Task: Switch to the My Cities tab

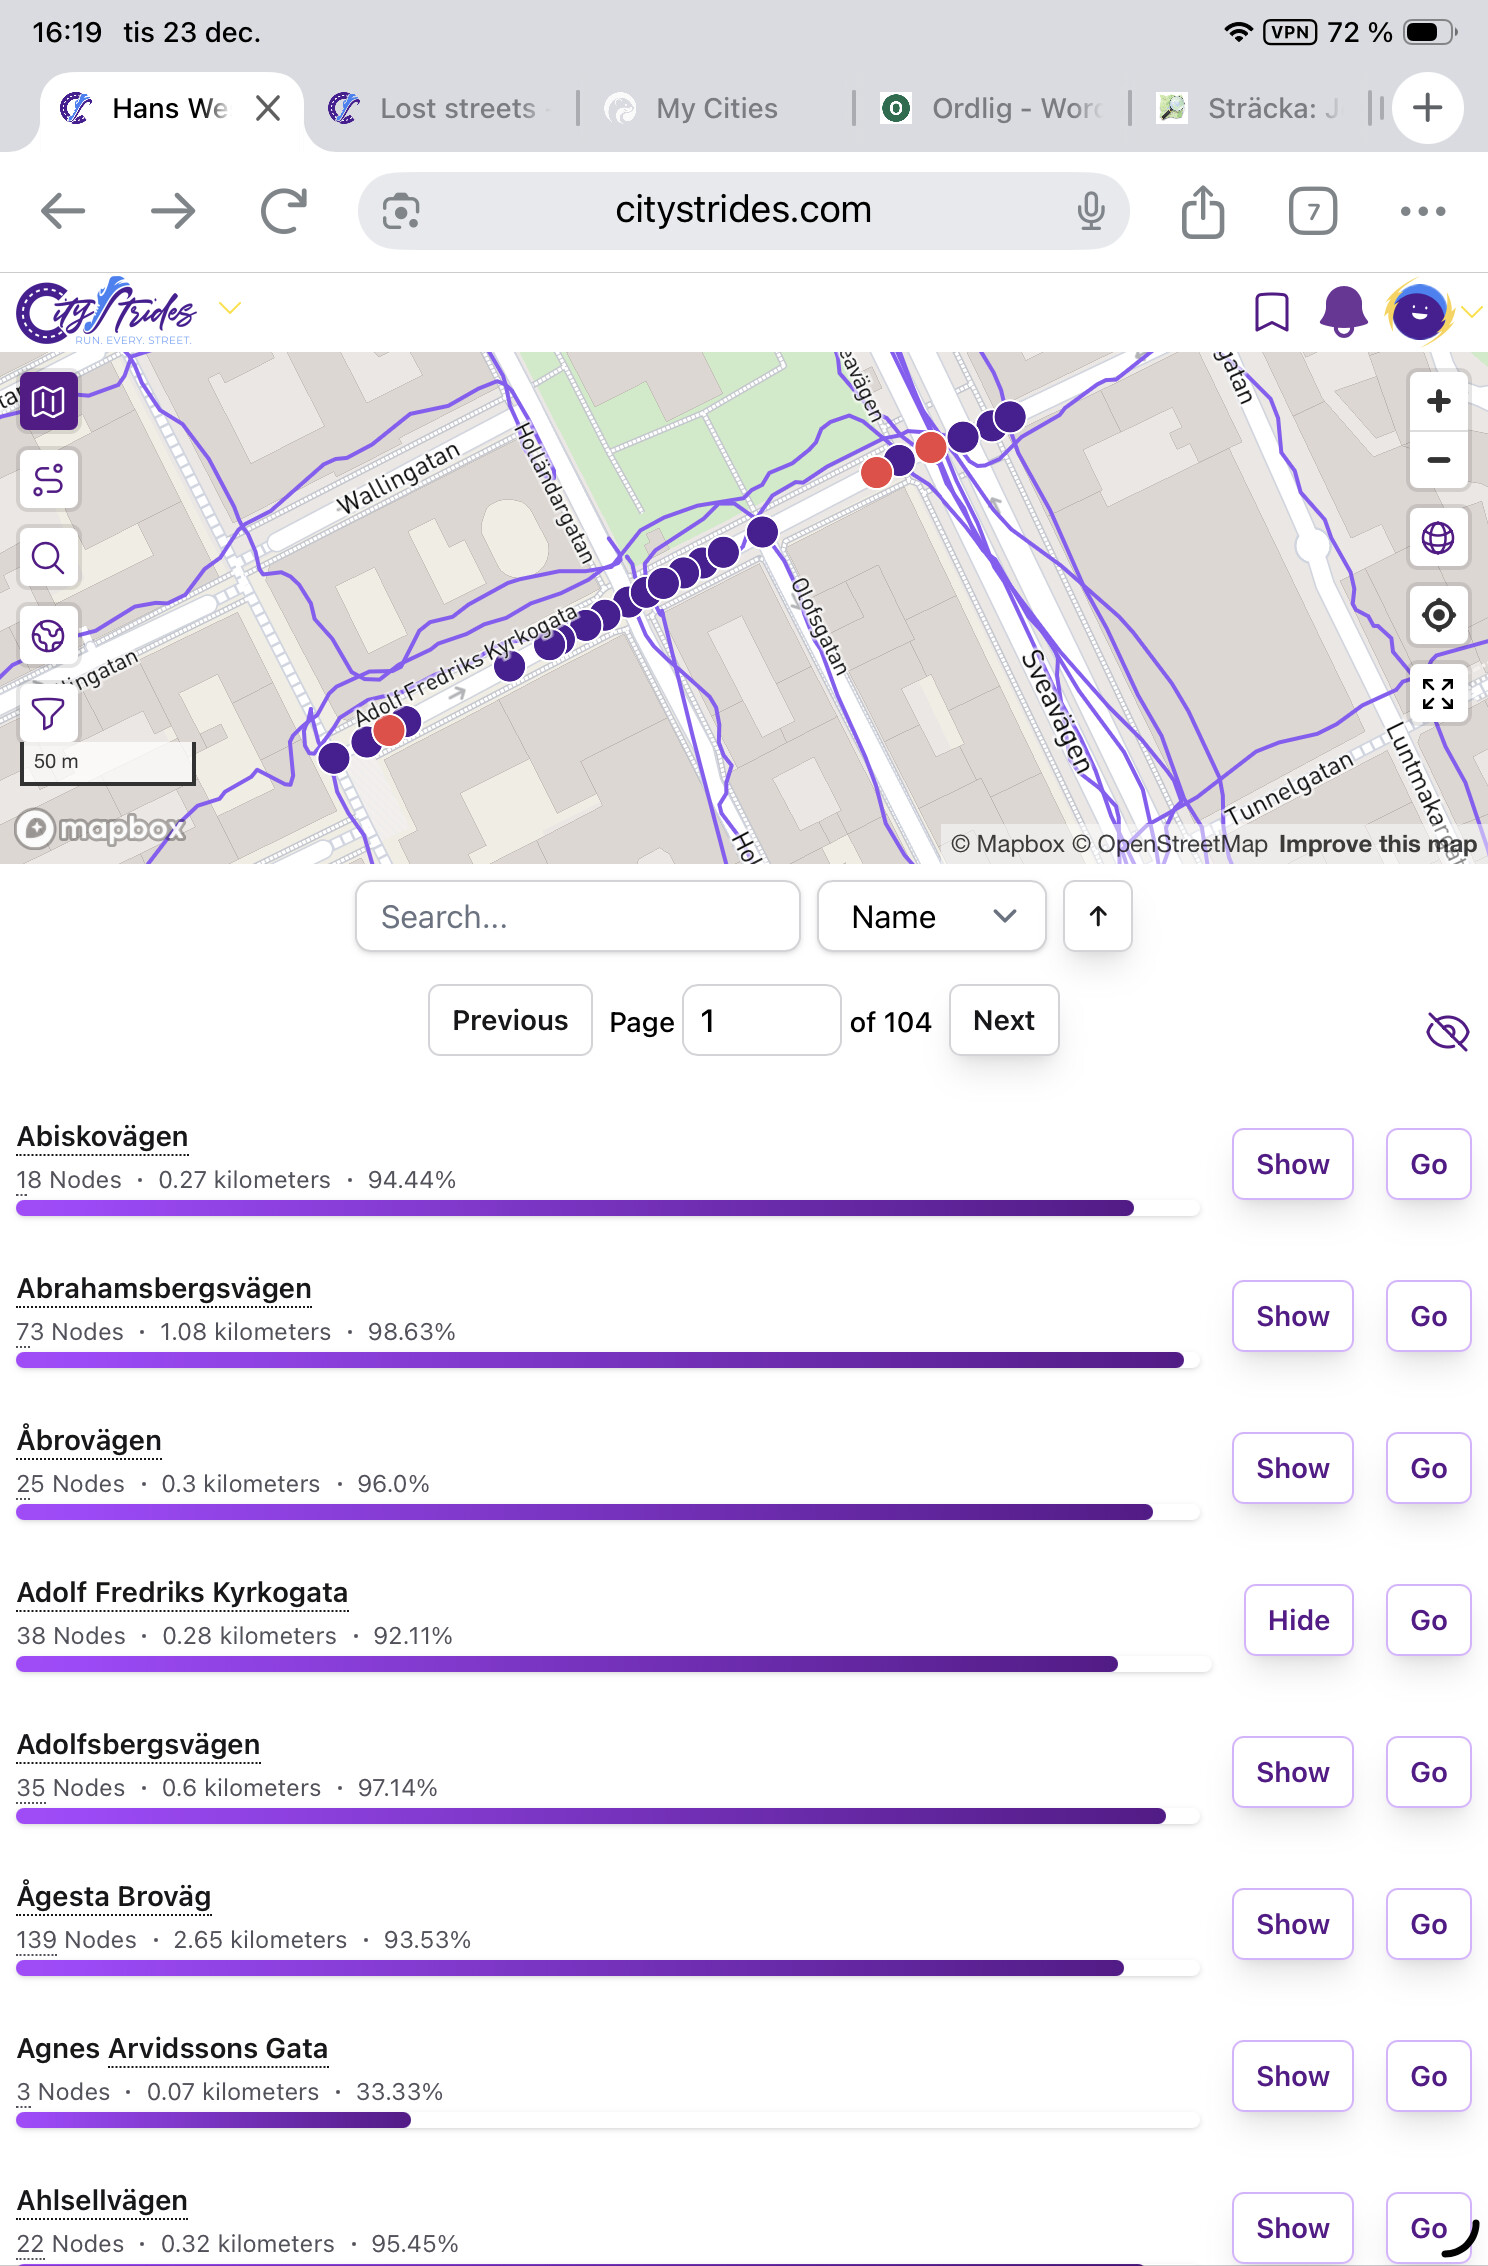Action: tap(716, 108)
